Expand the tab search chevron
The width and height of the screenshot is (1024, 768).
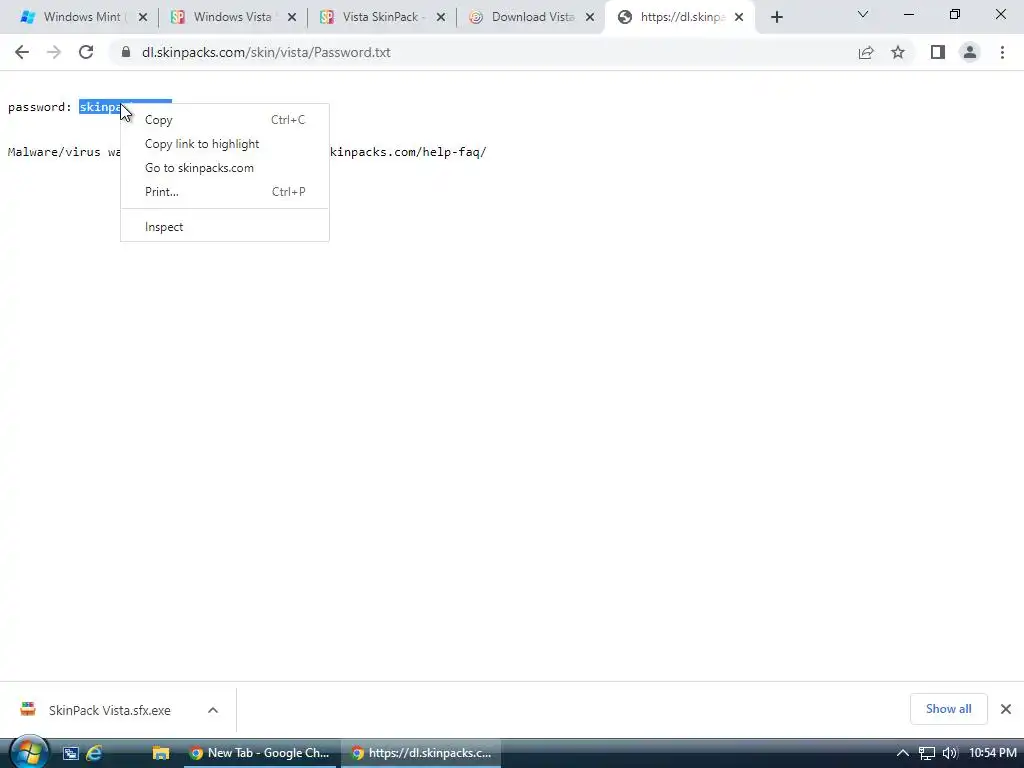click(x=863, y=14)
